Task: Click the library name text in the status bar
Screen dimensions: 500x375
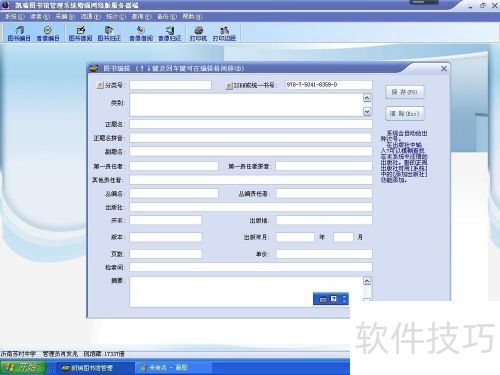Action: (18, 354)
